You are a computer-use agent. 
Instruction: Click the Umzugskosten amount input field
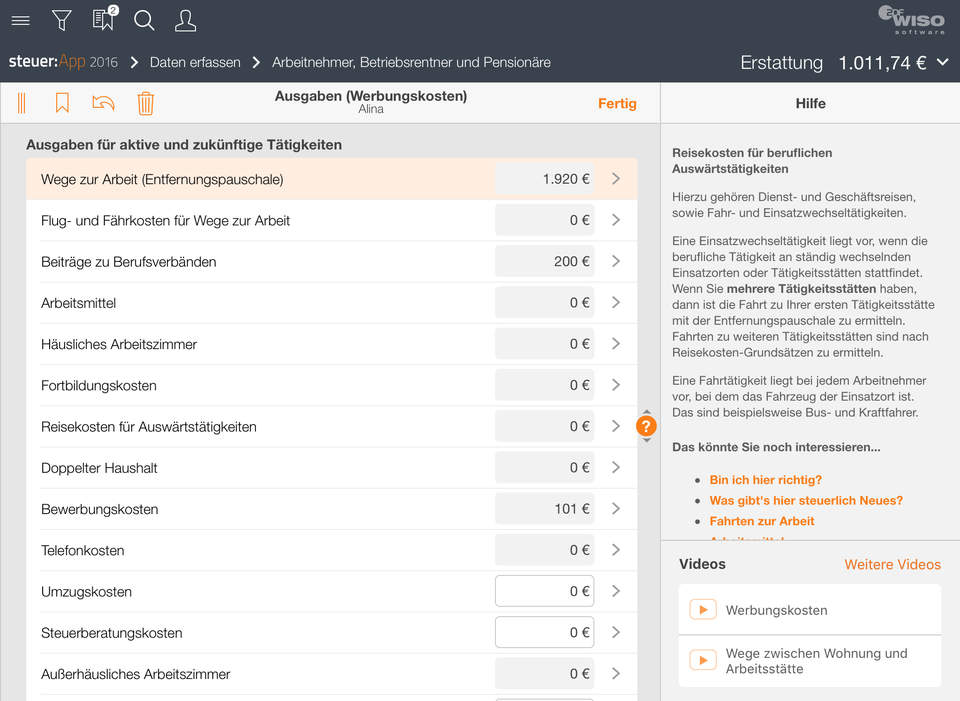[544, 591]
